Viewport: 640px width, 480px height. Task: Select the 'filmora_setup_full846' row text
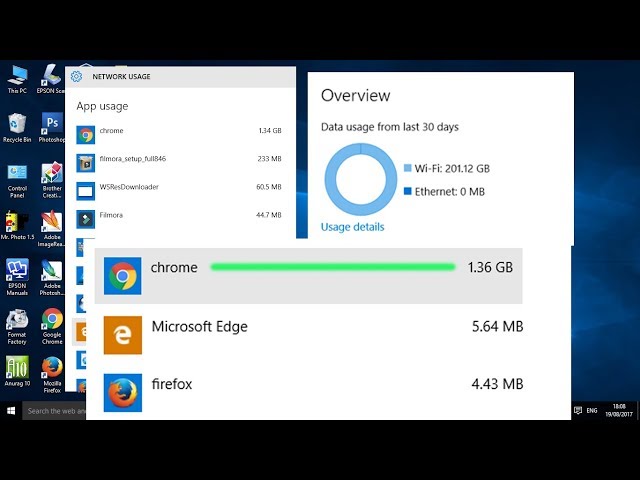point(133,159)
